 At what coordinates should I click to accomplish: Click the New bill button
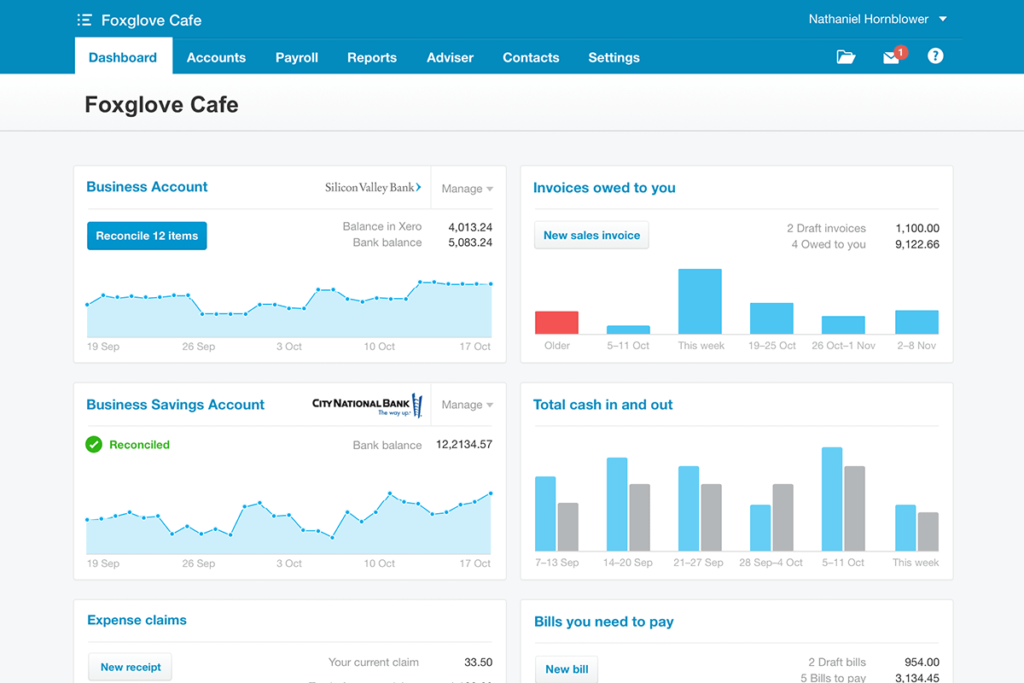(x=566, y=669)
